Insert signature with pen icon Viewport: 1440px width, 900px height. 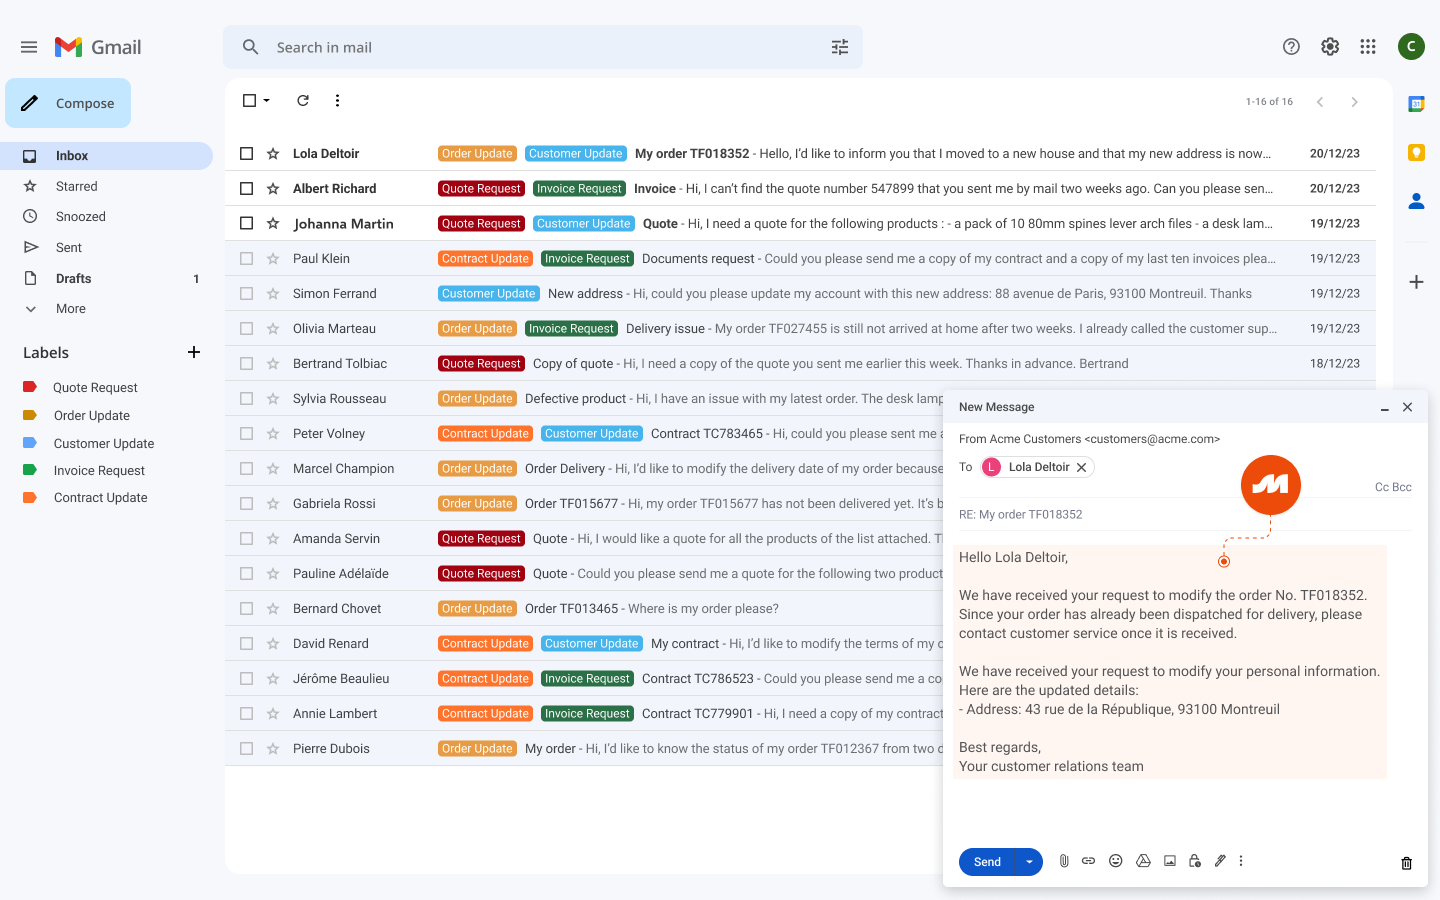1220,861
